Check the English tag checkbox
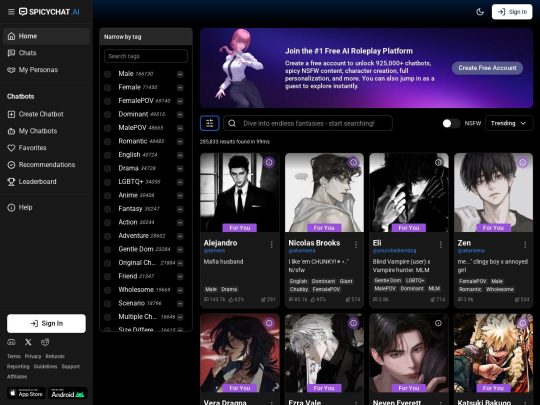 pos(107,155)
